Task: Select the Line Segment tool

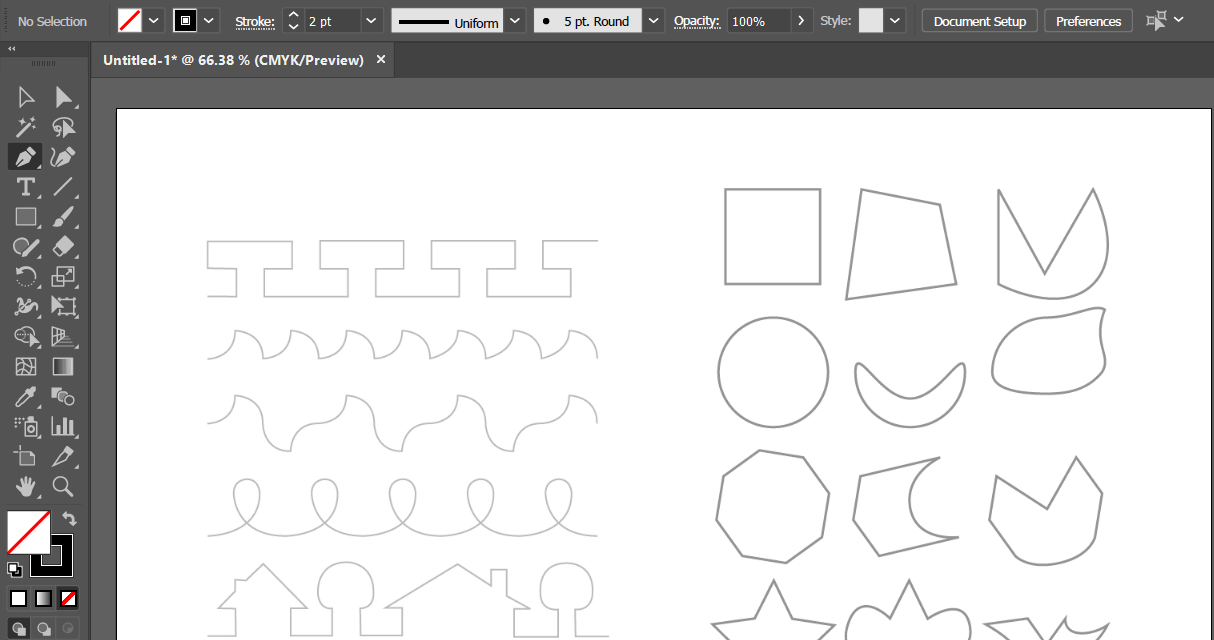Action: (x=64, y=187)
